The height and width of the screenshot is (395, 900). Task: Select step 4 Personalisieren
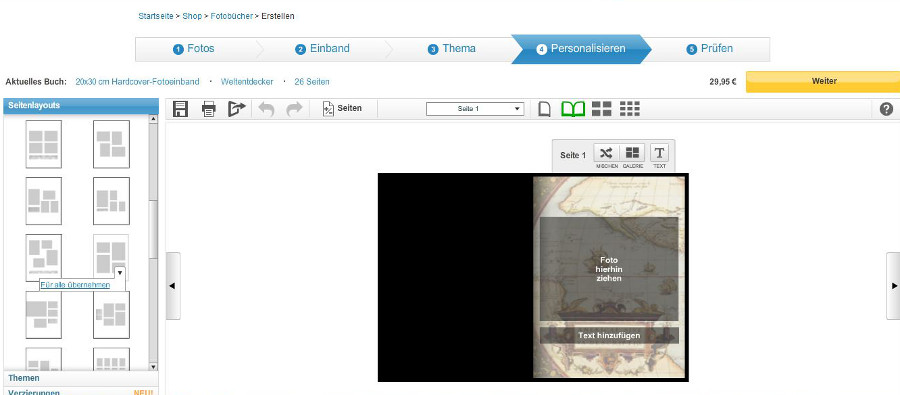(x=581, y=49)
